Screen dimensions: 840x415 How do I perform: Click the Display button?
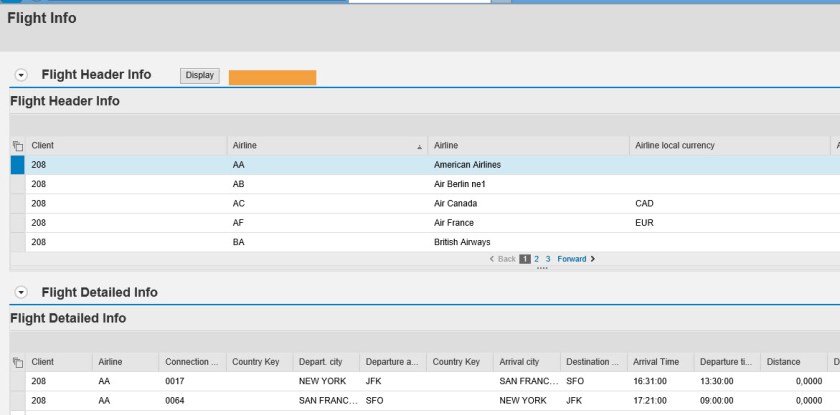(x=199, y=76)
